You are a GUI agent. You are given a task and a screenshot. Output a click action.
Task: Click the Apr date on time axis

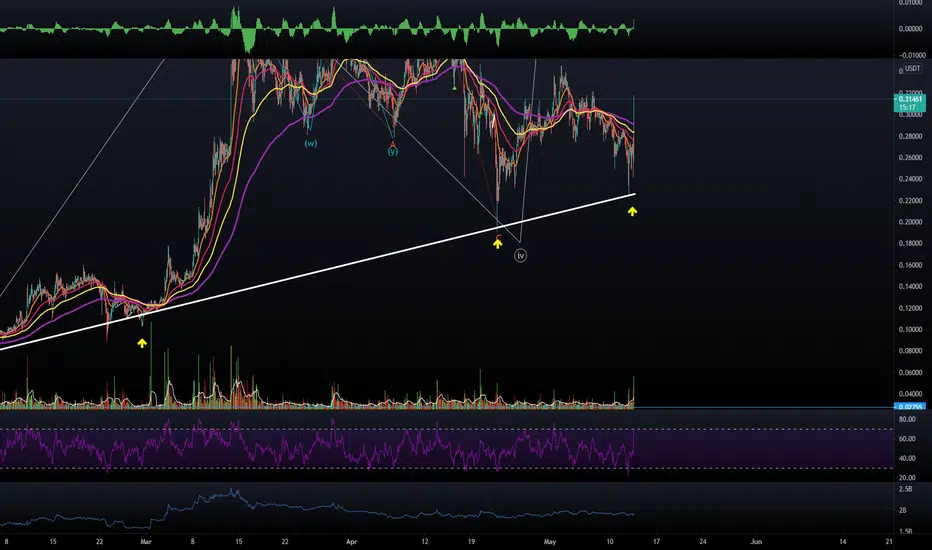351,542
